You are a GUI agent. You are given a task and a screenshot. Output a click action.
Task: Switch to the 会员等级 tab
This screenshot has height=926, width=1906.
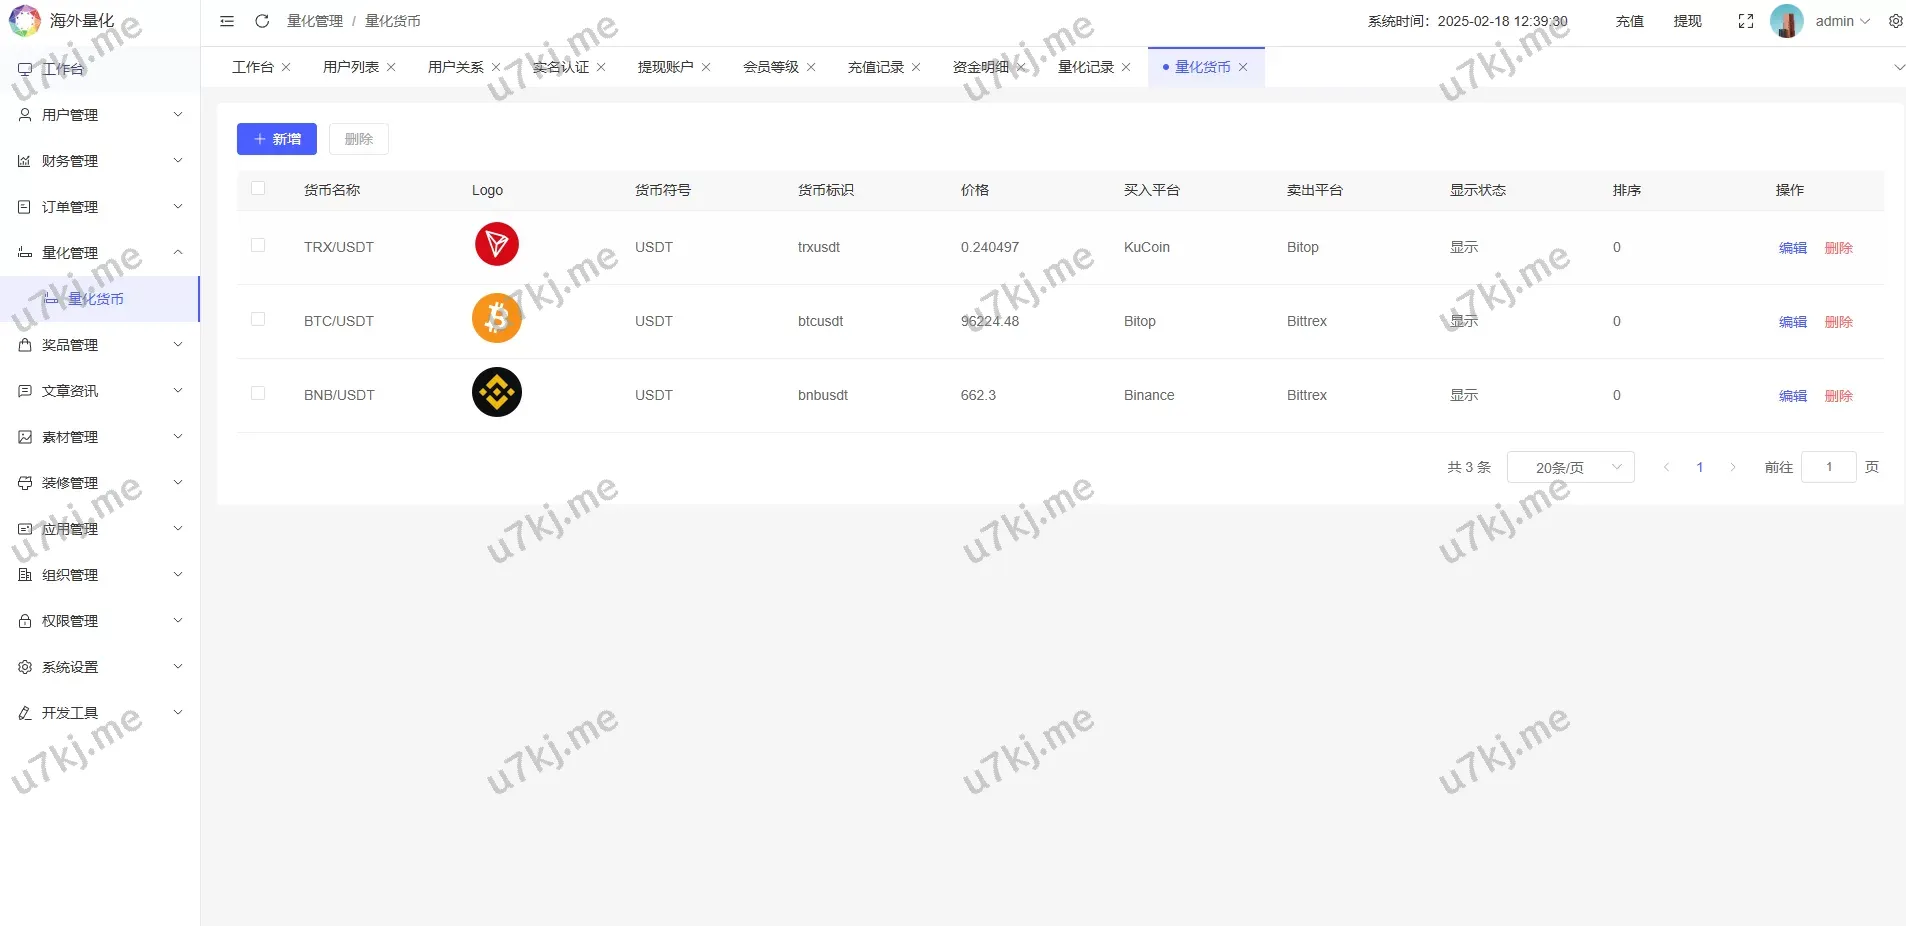[x=770, y=67]
